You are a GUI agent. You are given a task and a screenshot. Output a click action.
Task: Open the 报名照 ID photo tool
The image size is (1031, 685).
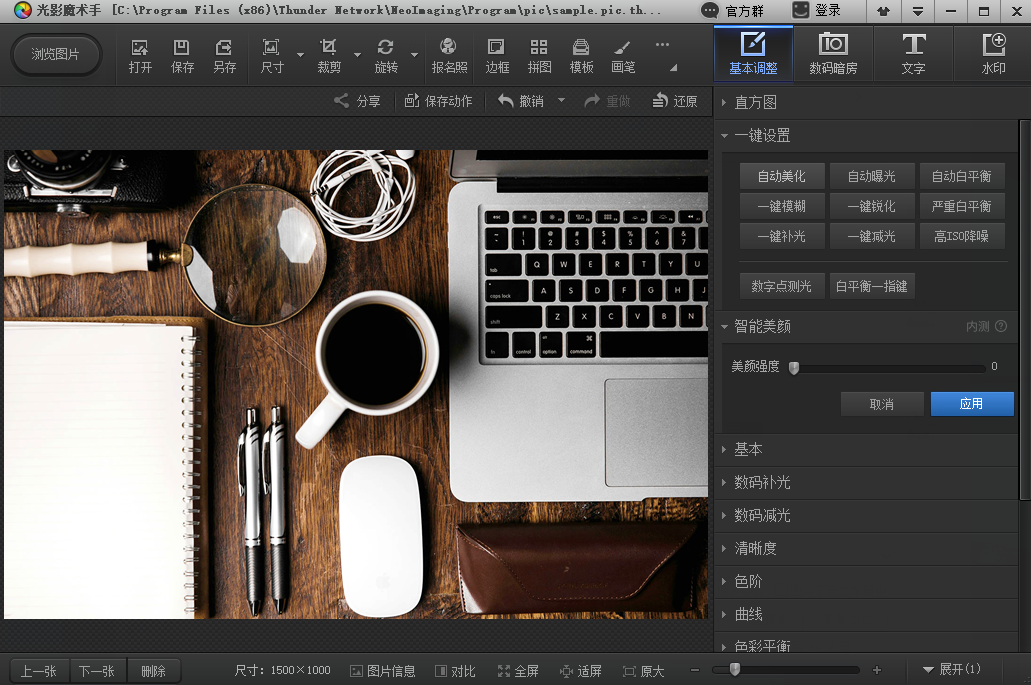coord(449,56)
